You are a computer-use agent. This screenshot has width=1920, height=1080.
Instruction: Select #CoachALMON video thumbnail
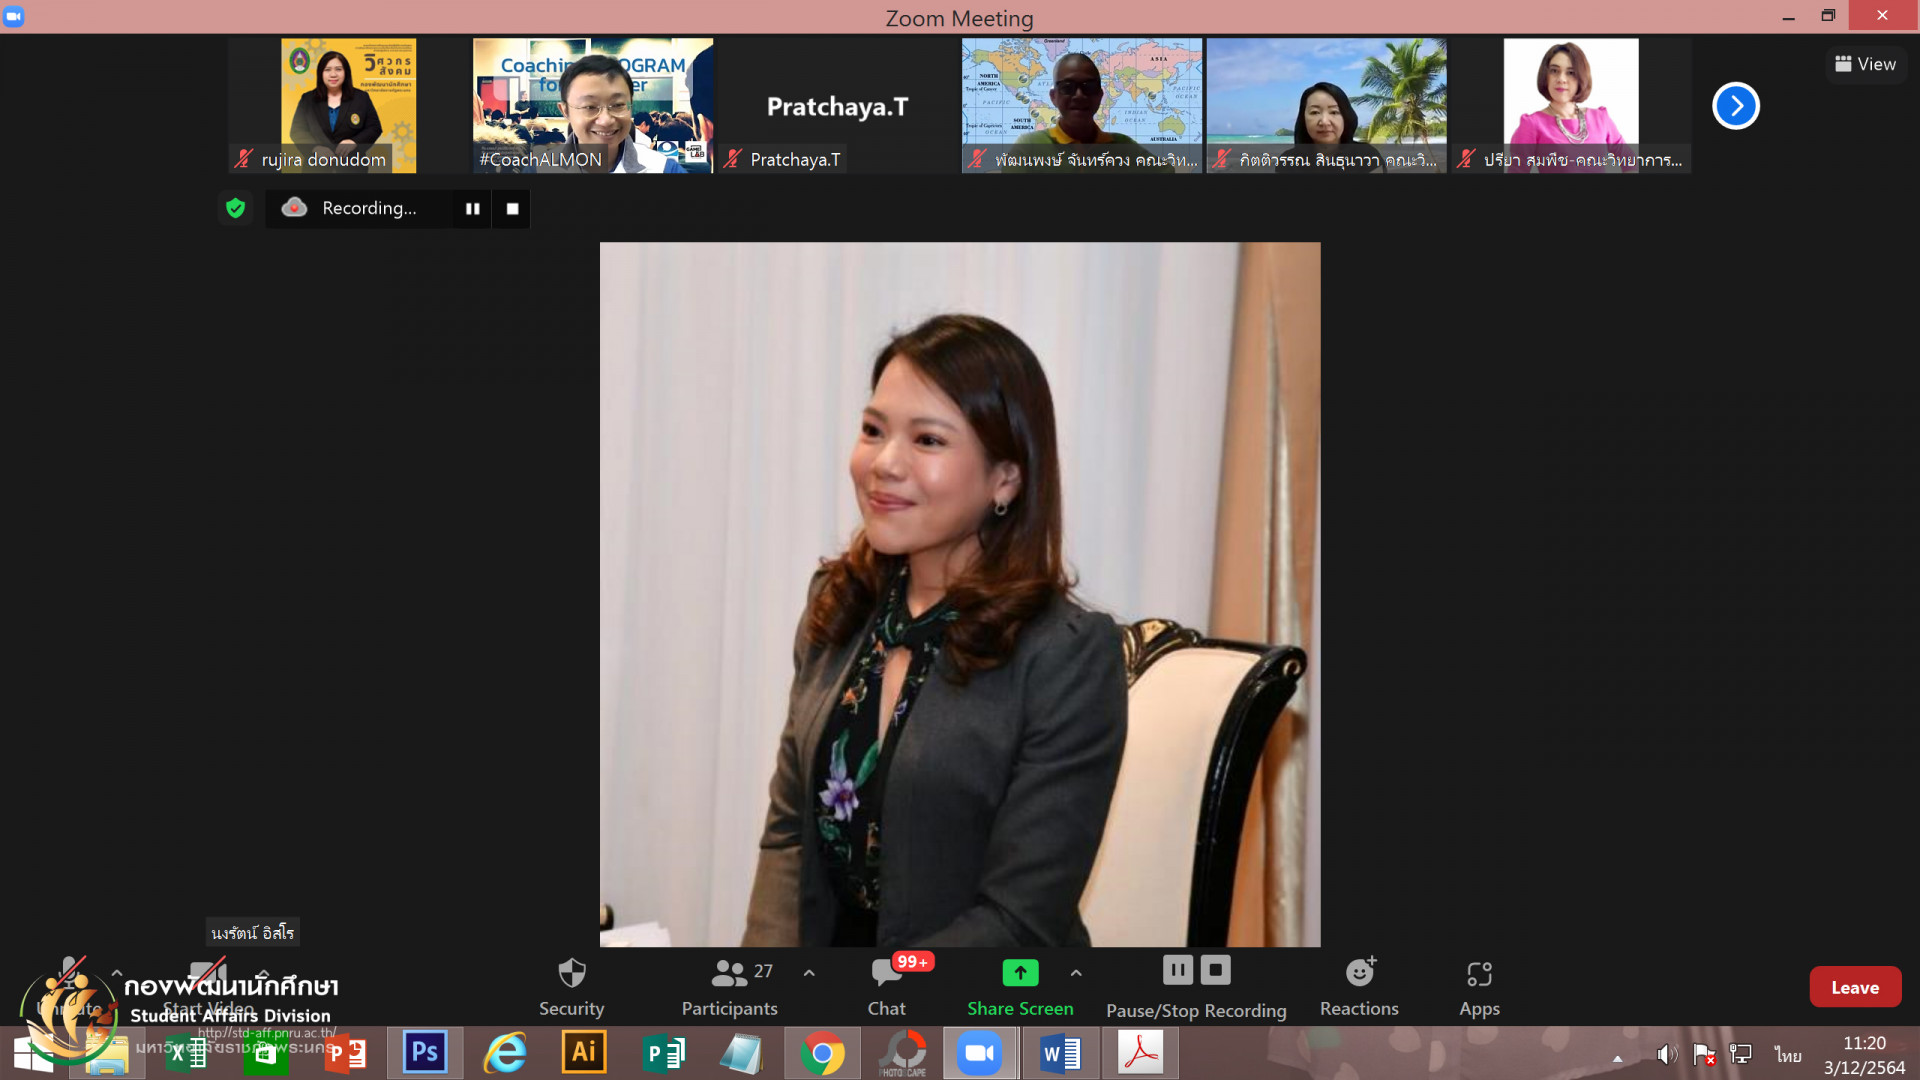click(592, 106)
